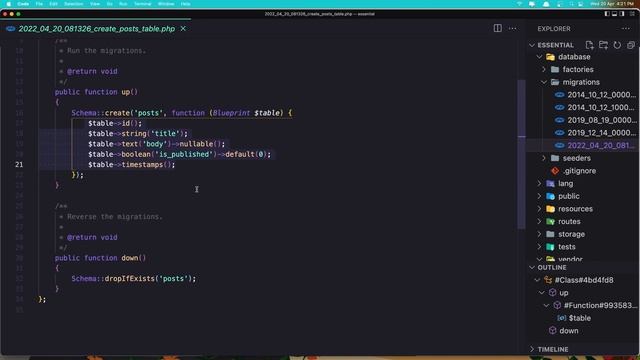Screen dimensions: 640x360
Task: Close the create_posts_table.php tab
Action: point(183,29)
